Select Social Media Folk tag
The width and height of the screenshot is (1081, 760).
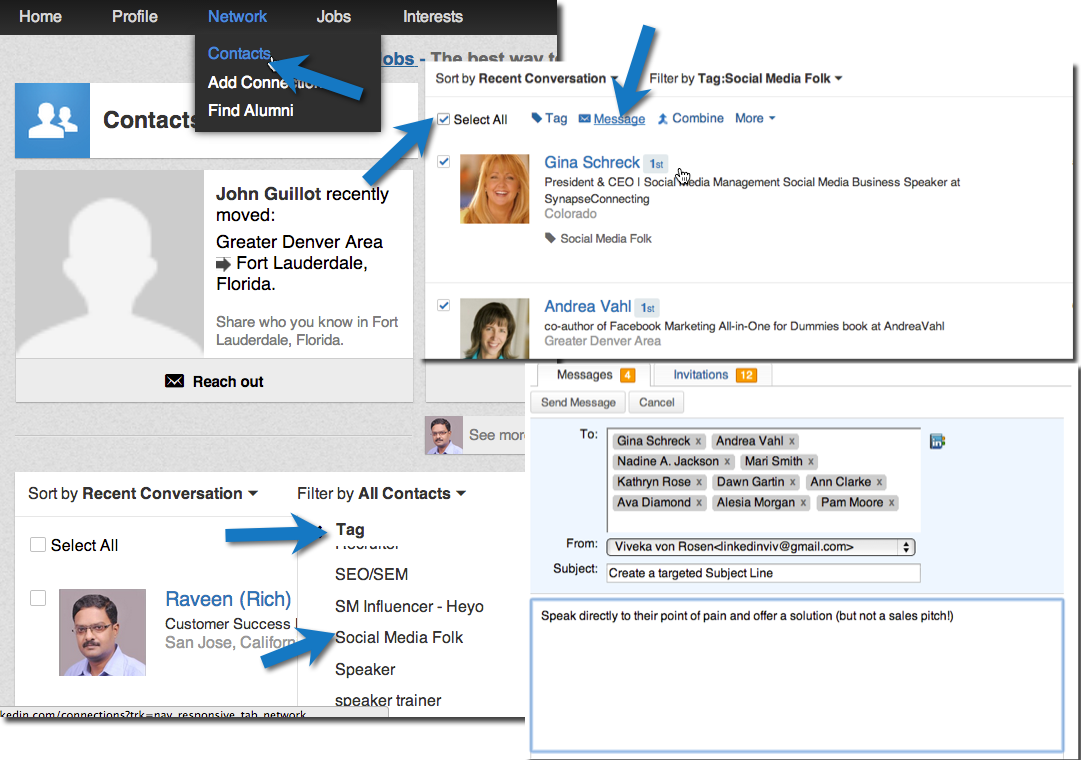tap(399, 637)
